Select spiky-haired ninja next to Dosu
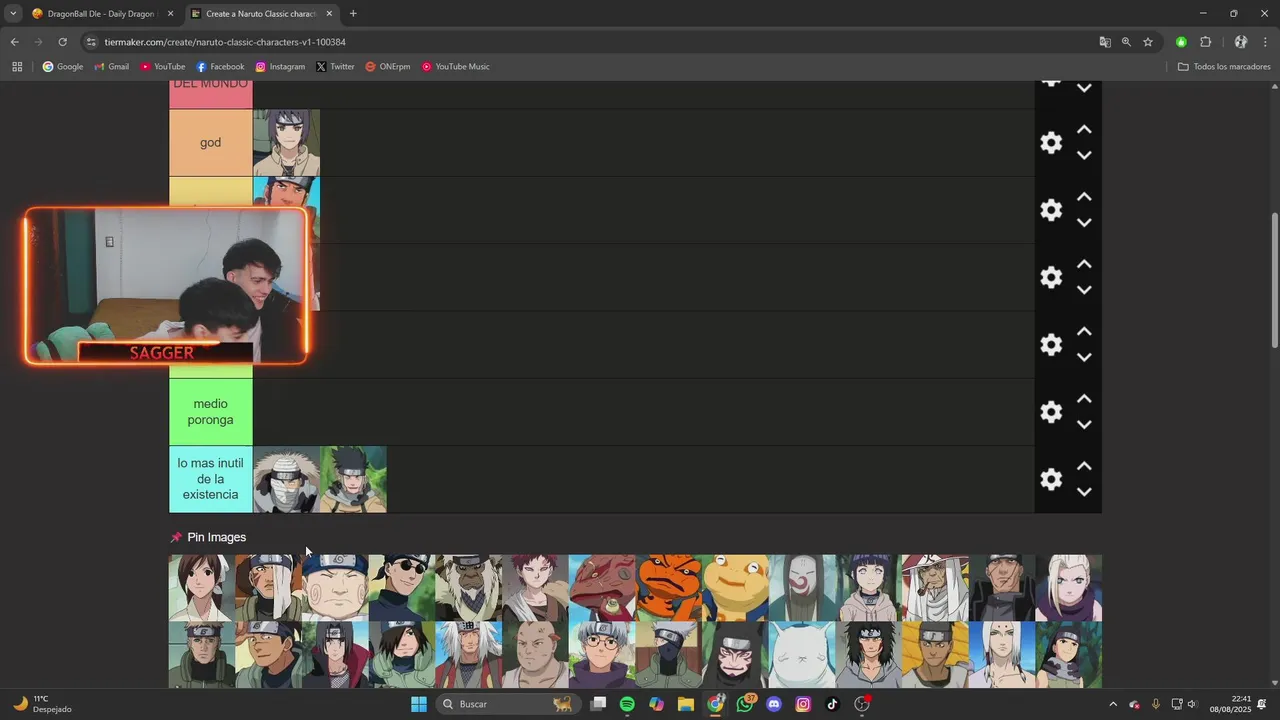 tap(353, 479)
